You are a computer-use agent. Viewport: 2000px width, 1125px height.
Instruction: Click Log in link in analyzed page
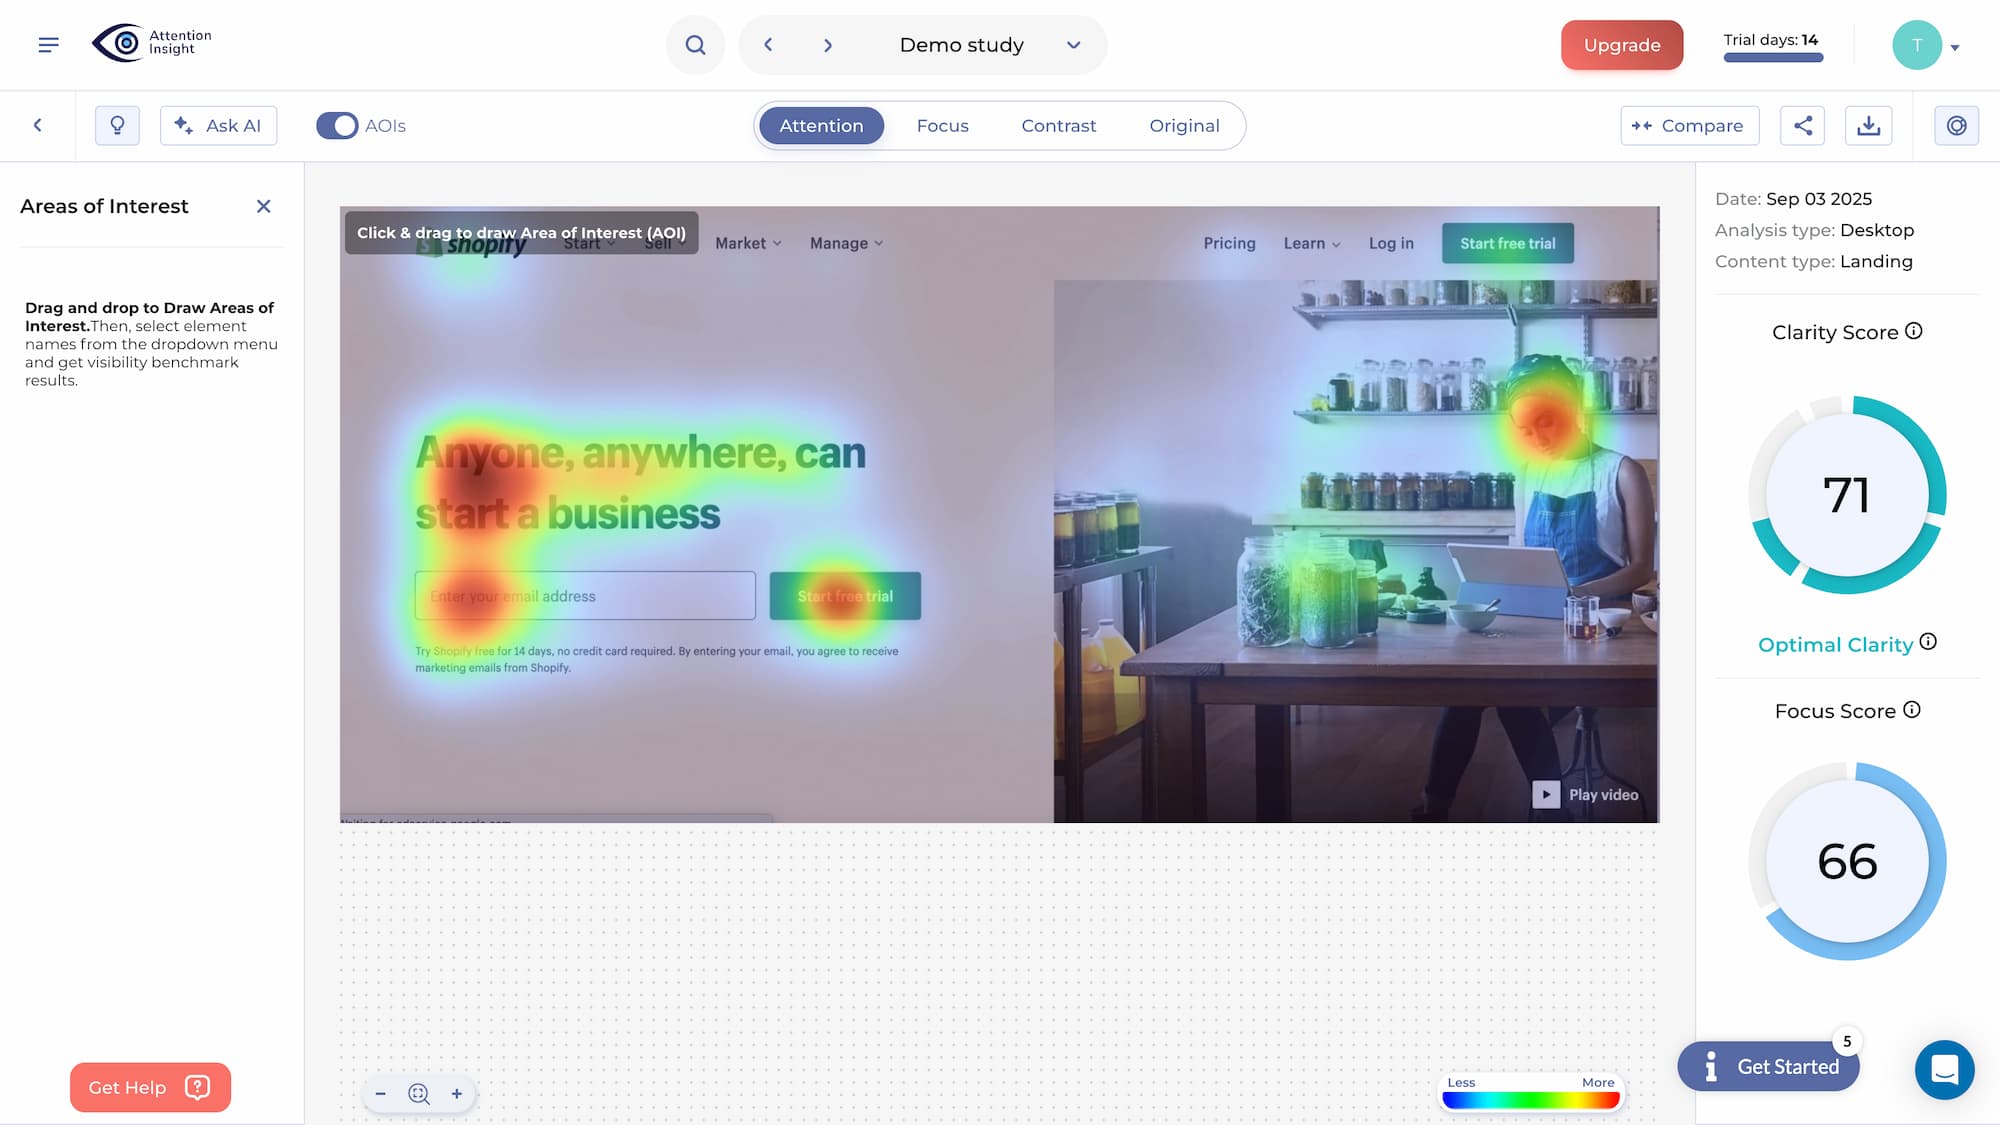pyautogui.click(x=1391, y=243)
